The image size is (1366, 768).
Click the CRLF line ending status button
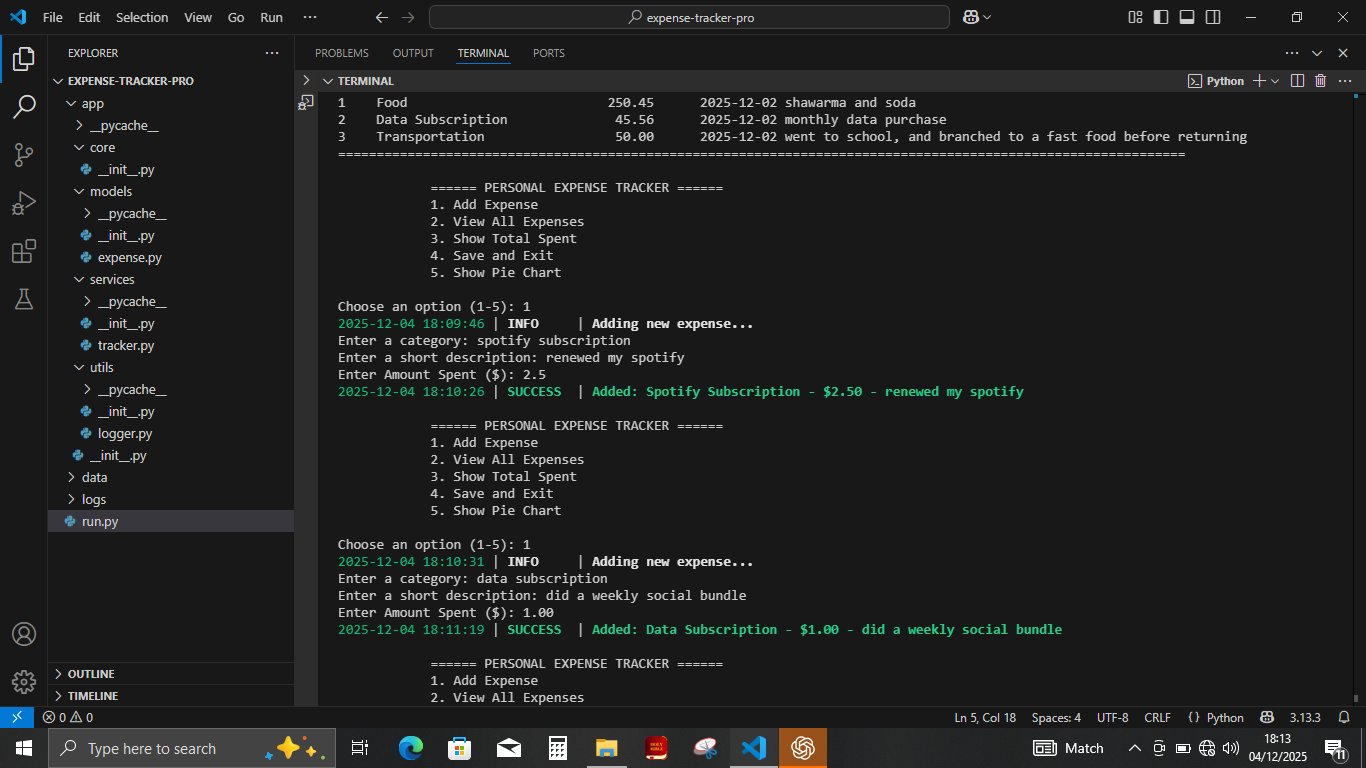coord(1157,717)
